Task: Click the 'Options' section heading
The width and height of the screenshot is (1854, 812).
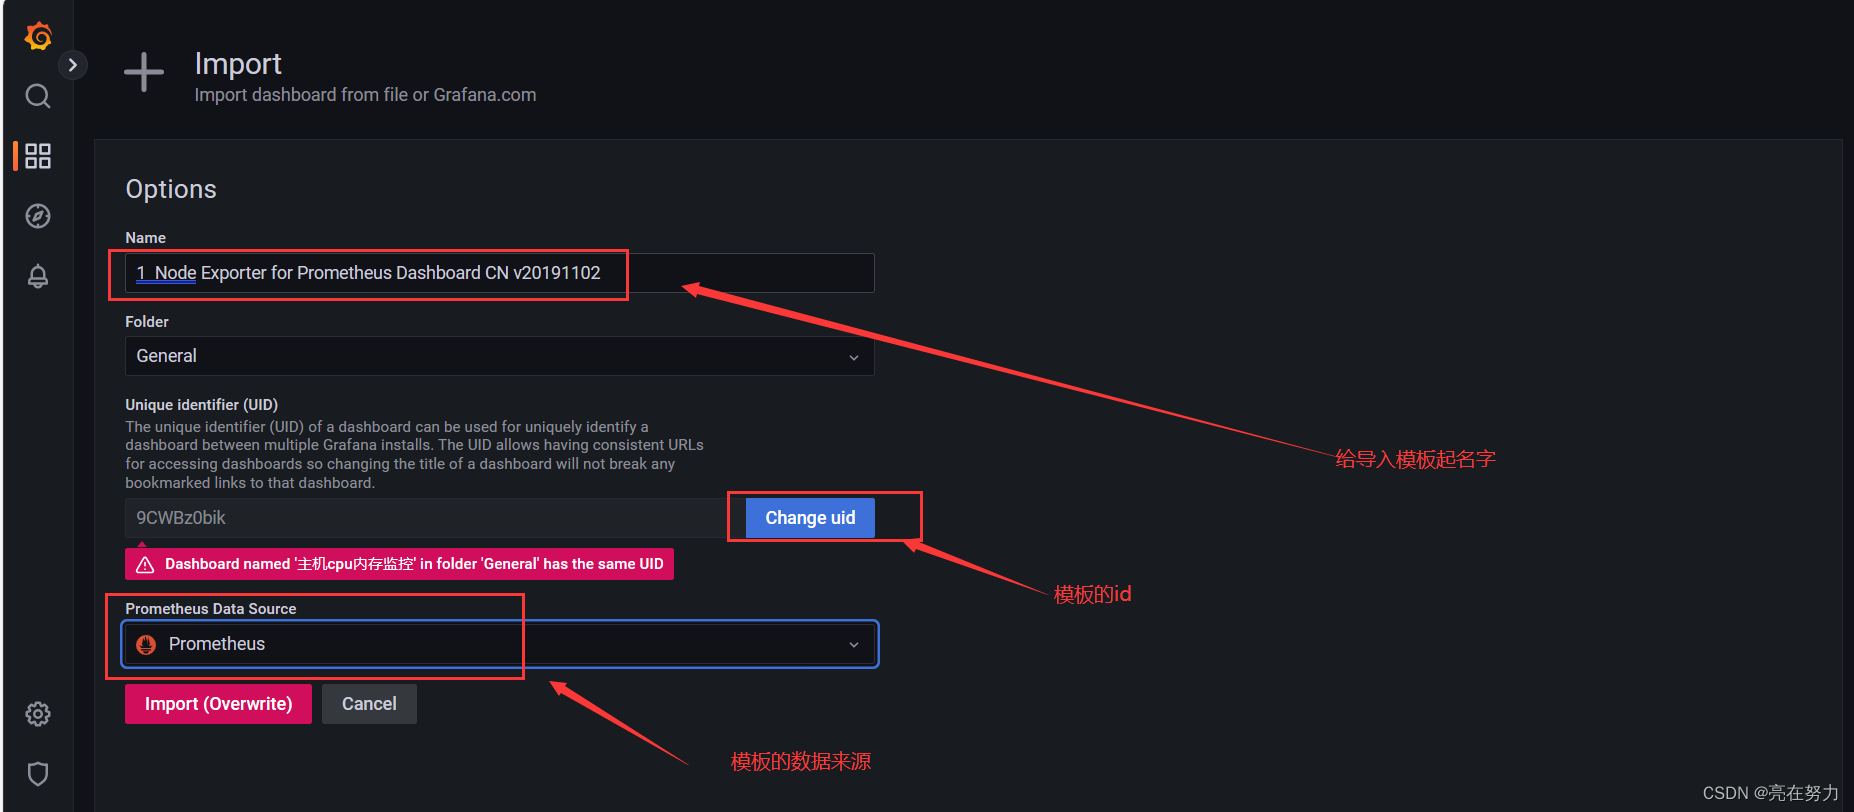Action: 171,189
